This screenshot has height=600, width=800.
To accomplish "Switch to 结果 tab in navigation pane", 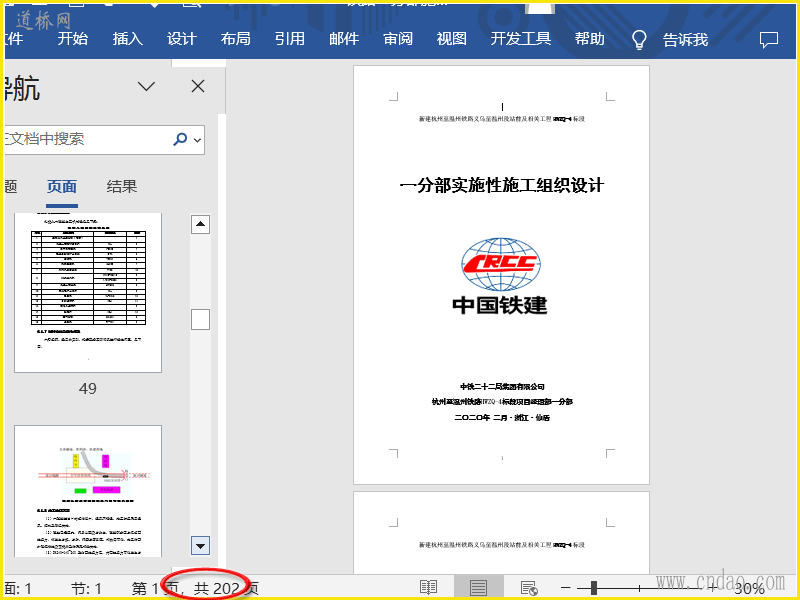I will pyautogui.click(x=122, y=187).
